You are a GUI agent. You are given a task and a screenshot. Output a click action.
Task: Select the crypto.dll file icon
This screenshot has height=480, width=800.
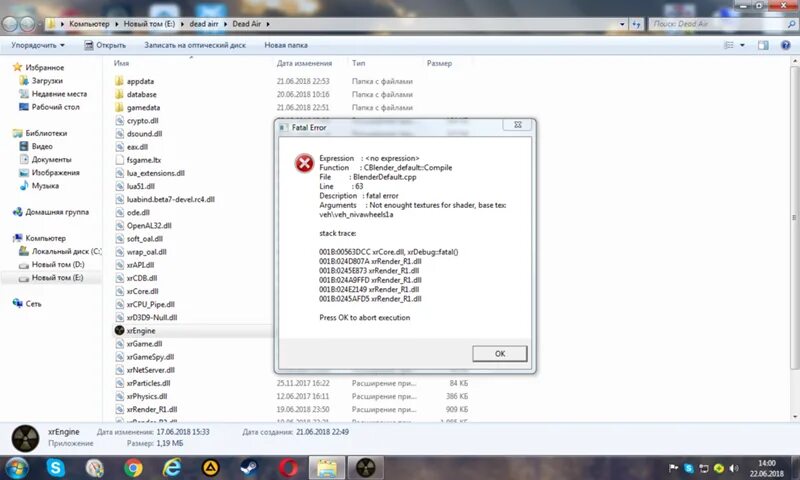(119, 121)
